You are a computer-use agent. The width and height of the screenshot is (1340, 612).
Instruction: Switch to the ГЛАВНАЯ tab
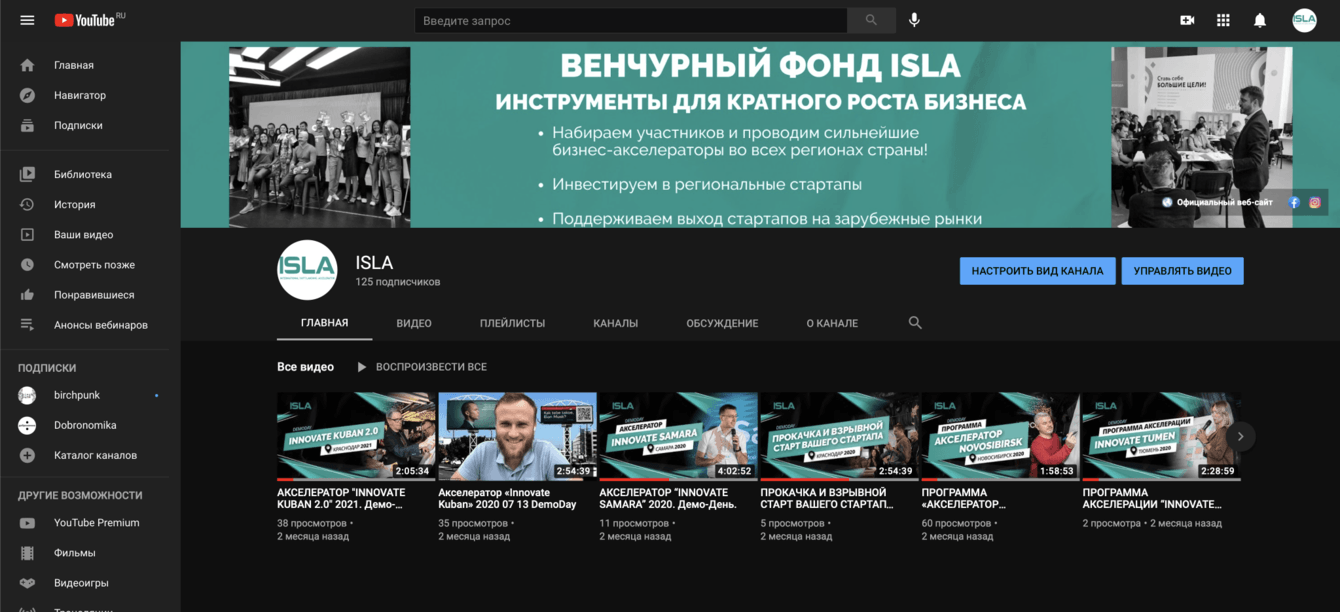click(324, 323)
